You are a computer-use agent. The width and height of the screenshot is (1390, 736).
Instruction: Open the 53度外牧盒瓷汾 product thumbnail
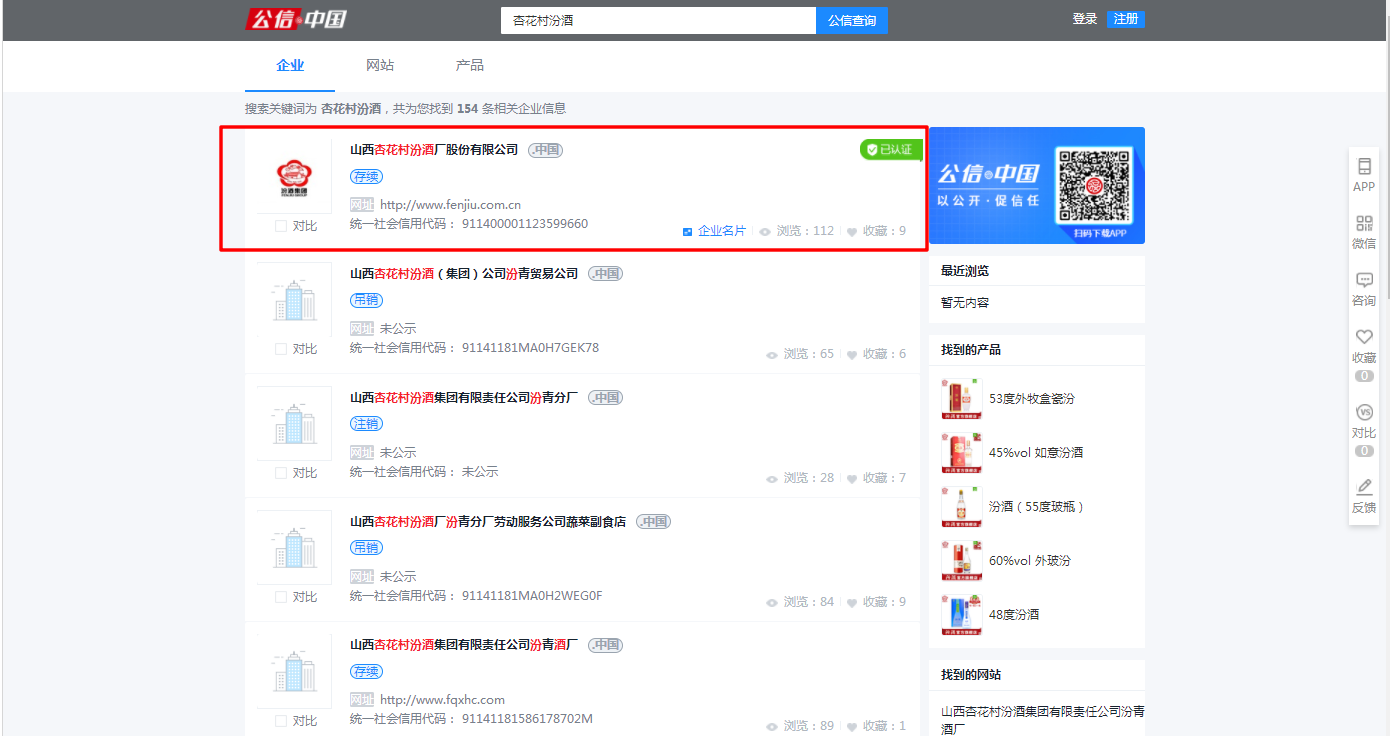click(x=961, y=397)
